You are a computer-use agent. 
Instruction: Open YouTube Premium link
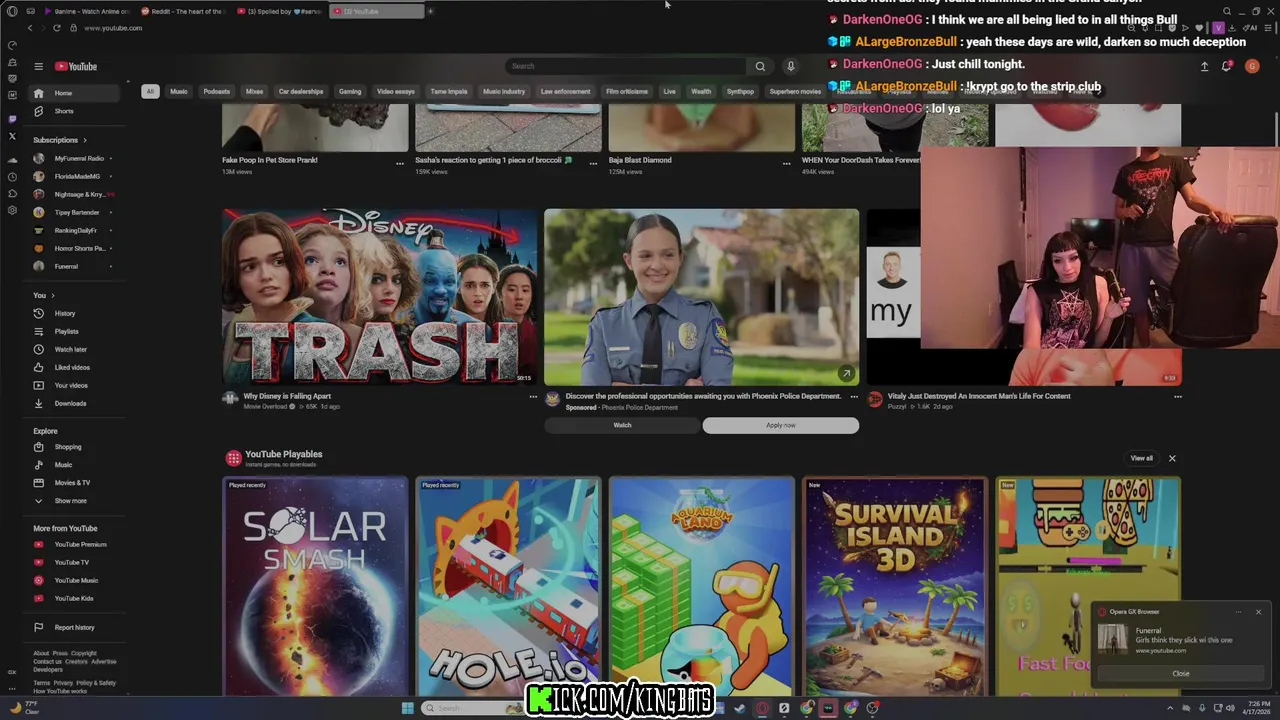pos(75,544)
